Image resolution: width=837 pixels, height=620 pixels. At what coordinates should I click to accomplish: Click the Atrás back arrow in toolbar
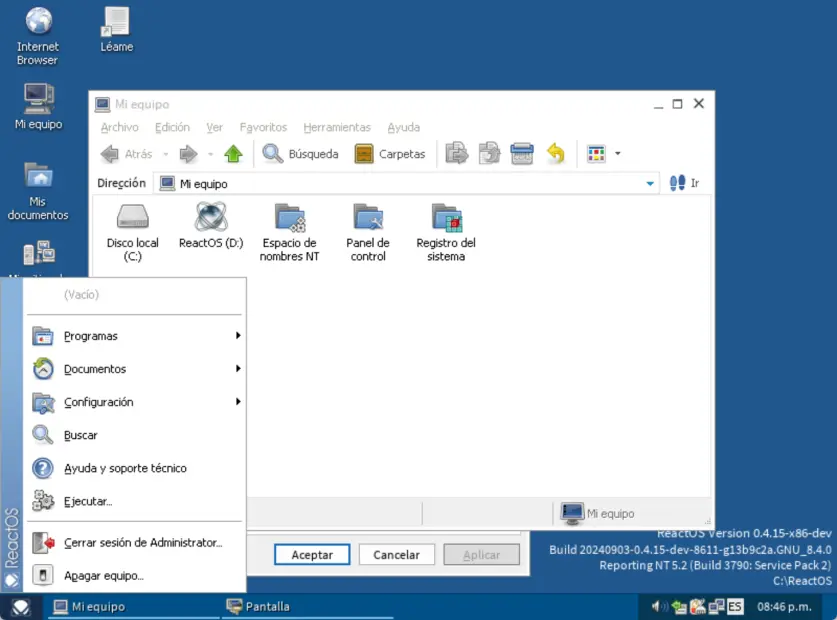127,154
